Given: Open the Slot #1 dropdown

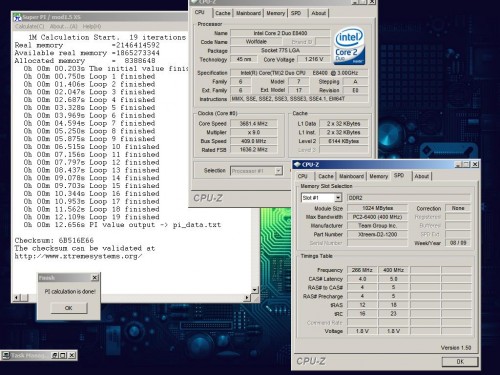Looking at the screenshot, I should coord(338,198).
